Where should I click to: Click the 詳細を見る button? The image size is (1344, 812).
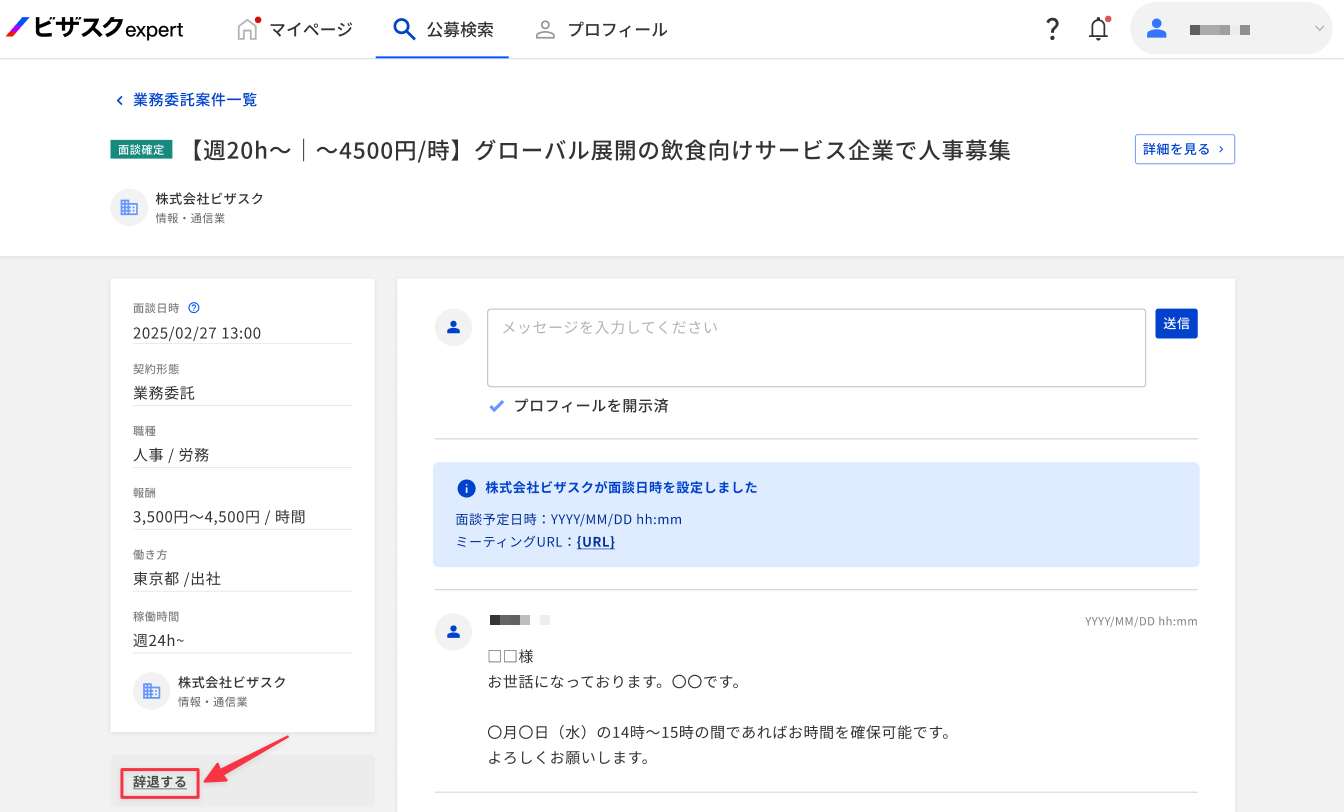point(1185,149)
